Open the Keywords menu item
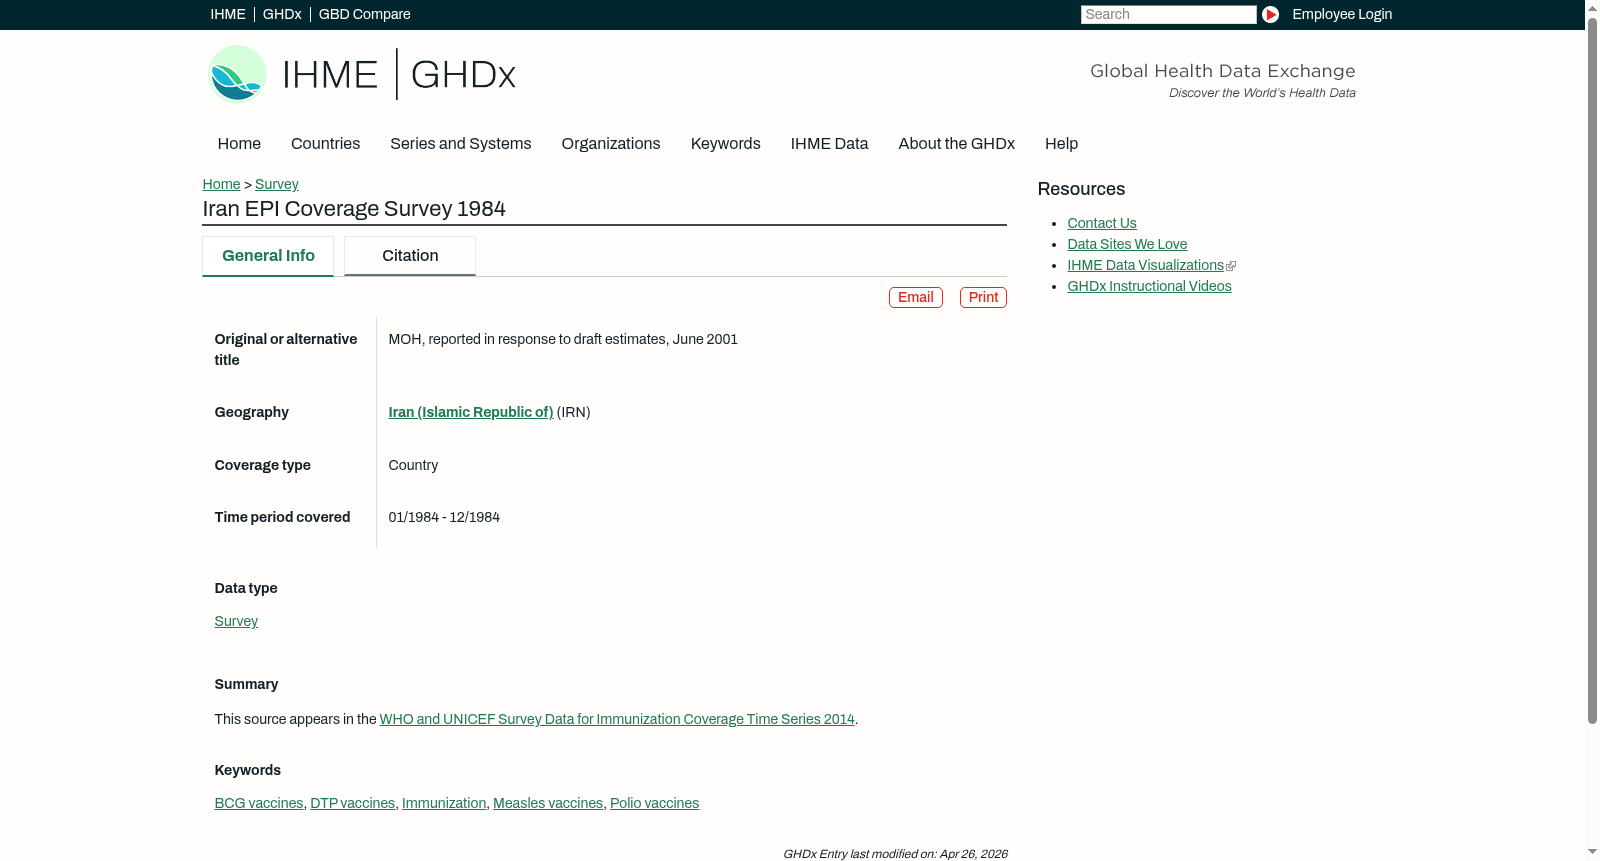 pos(725,144)
